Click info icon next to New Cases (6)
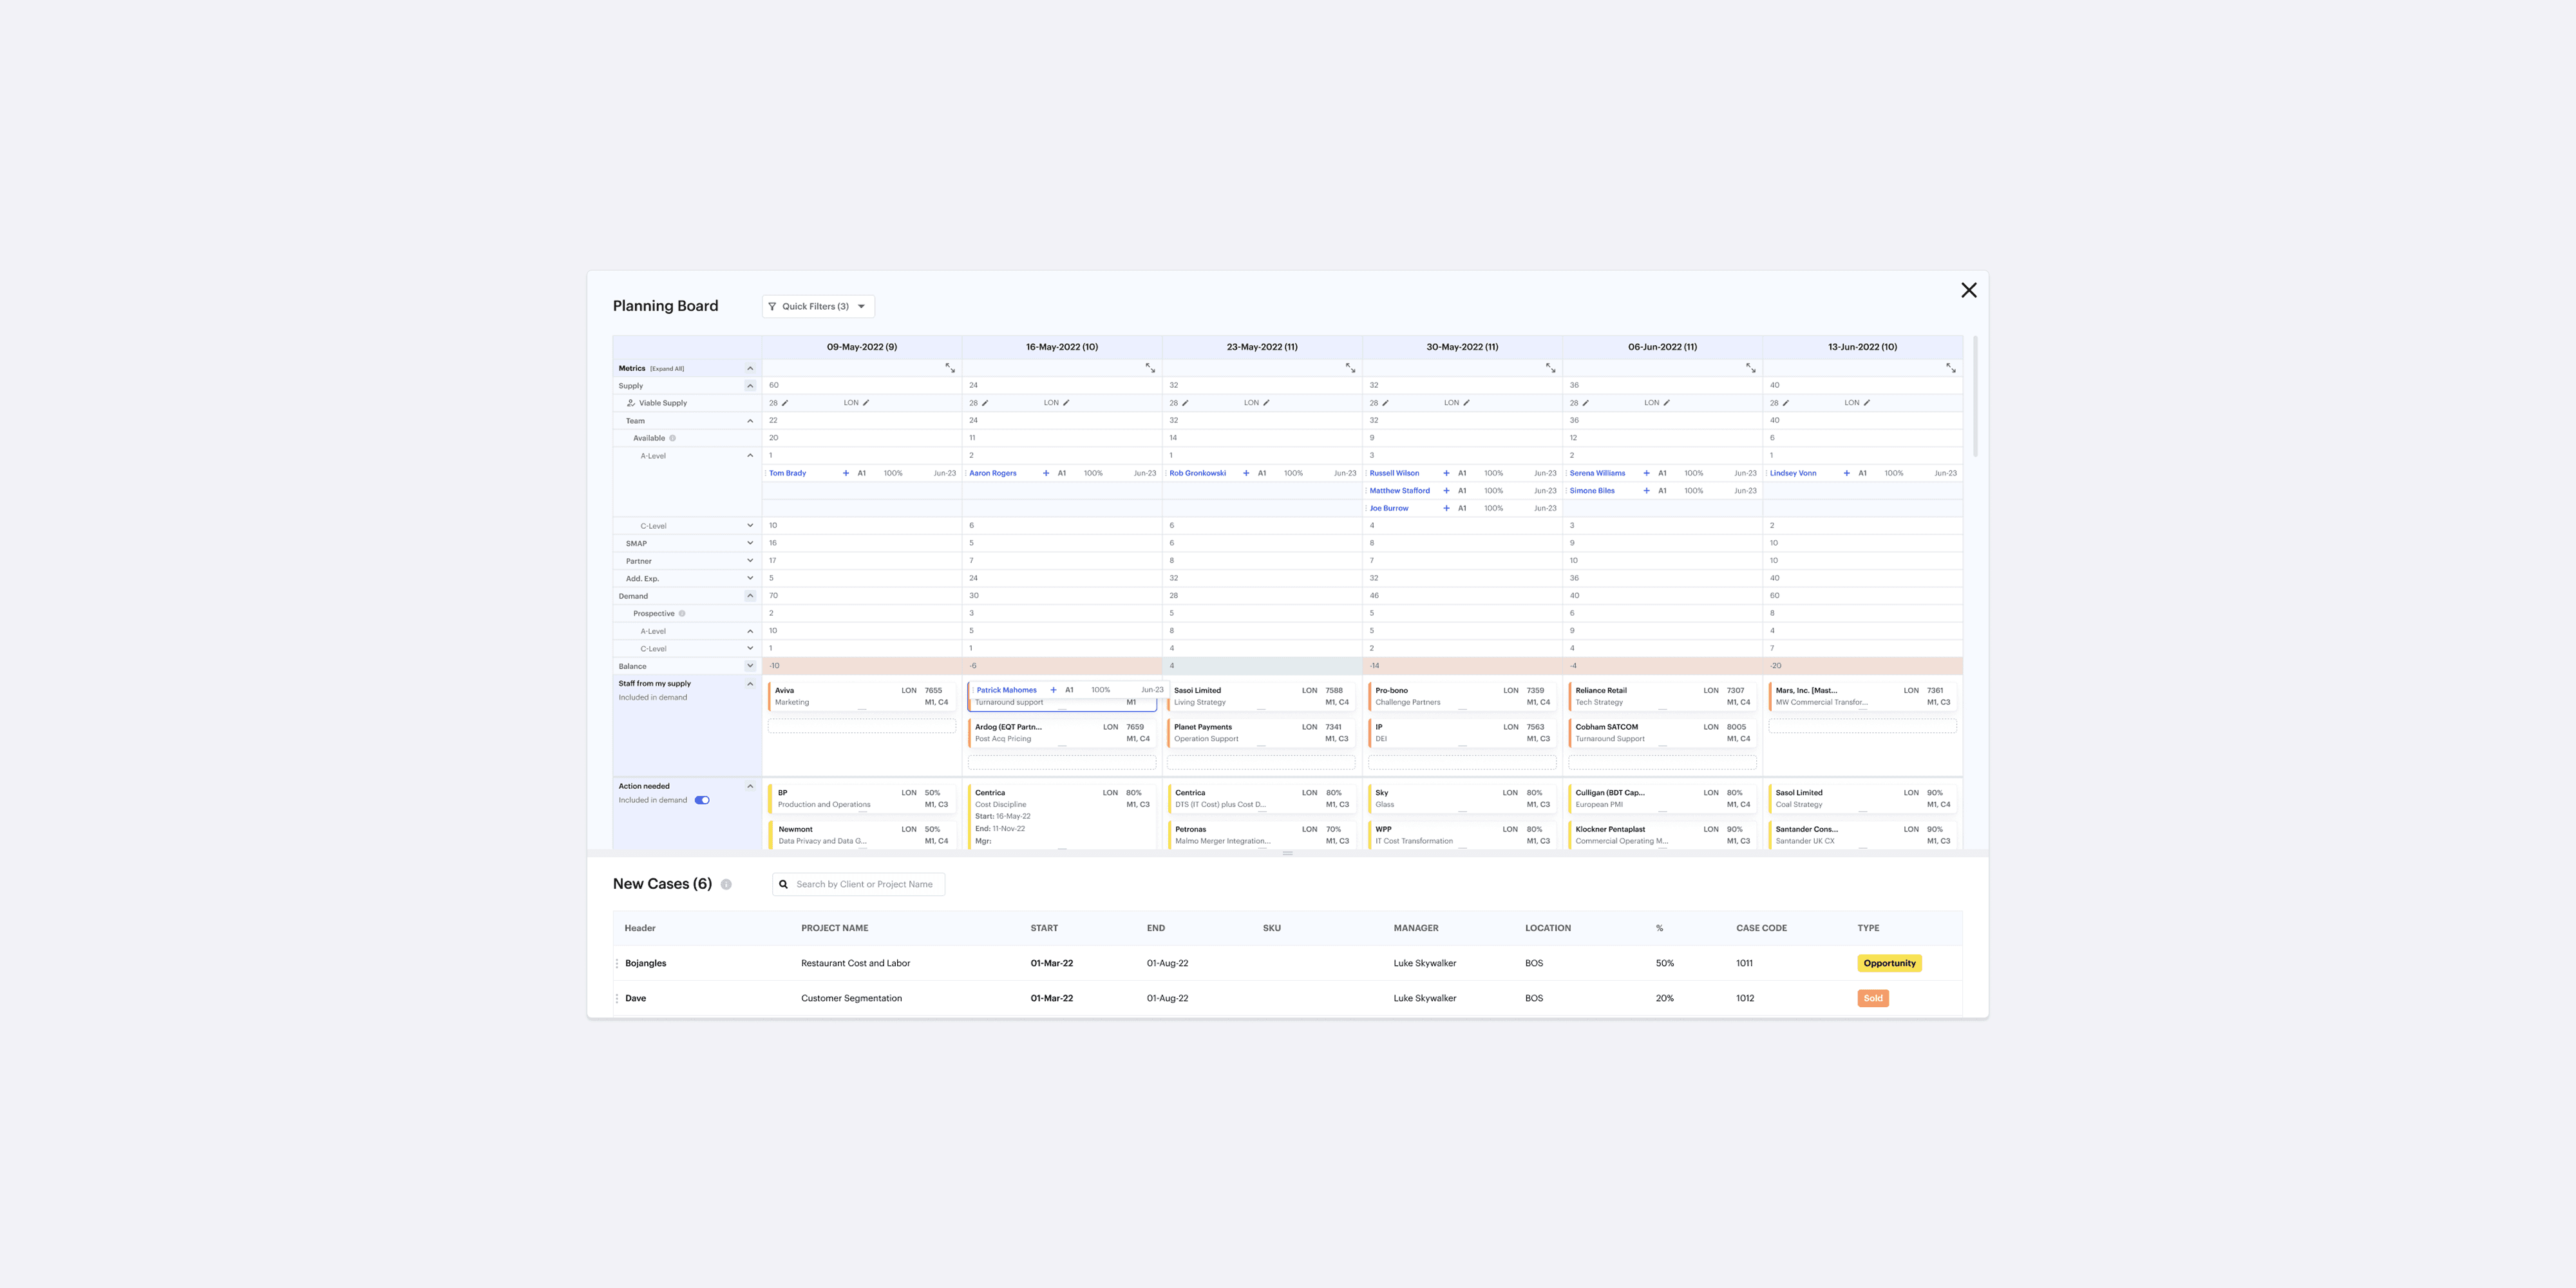Viewport: 2576px width, 1288px height. tap(726, 884)
